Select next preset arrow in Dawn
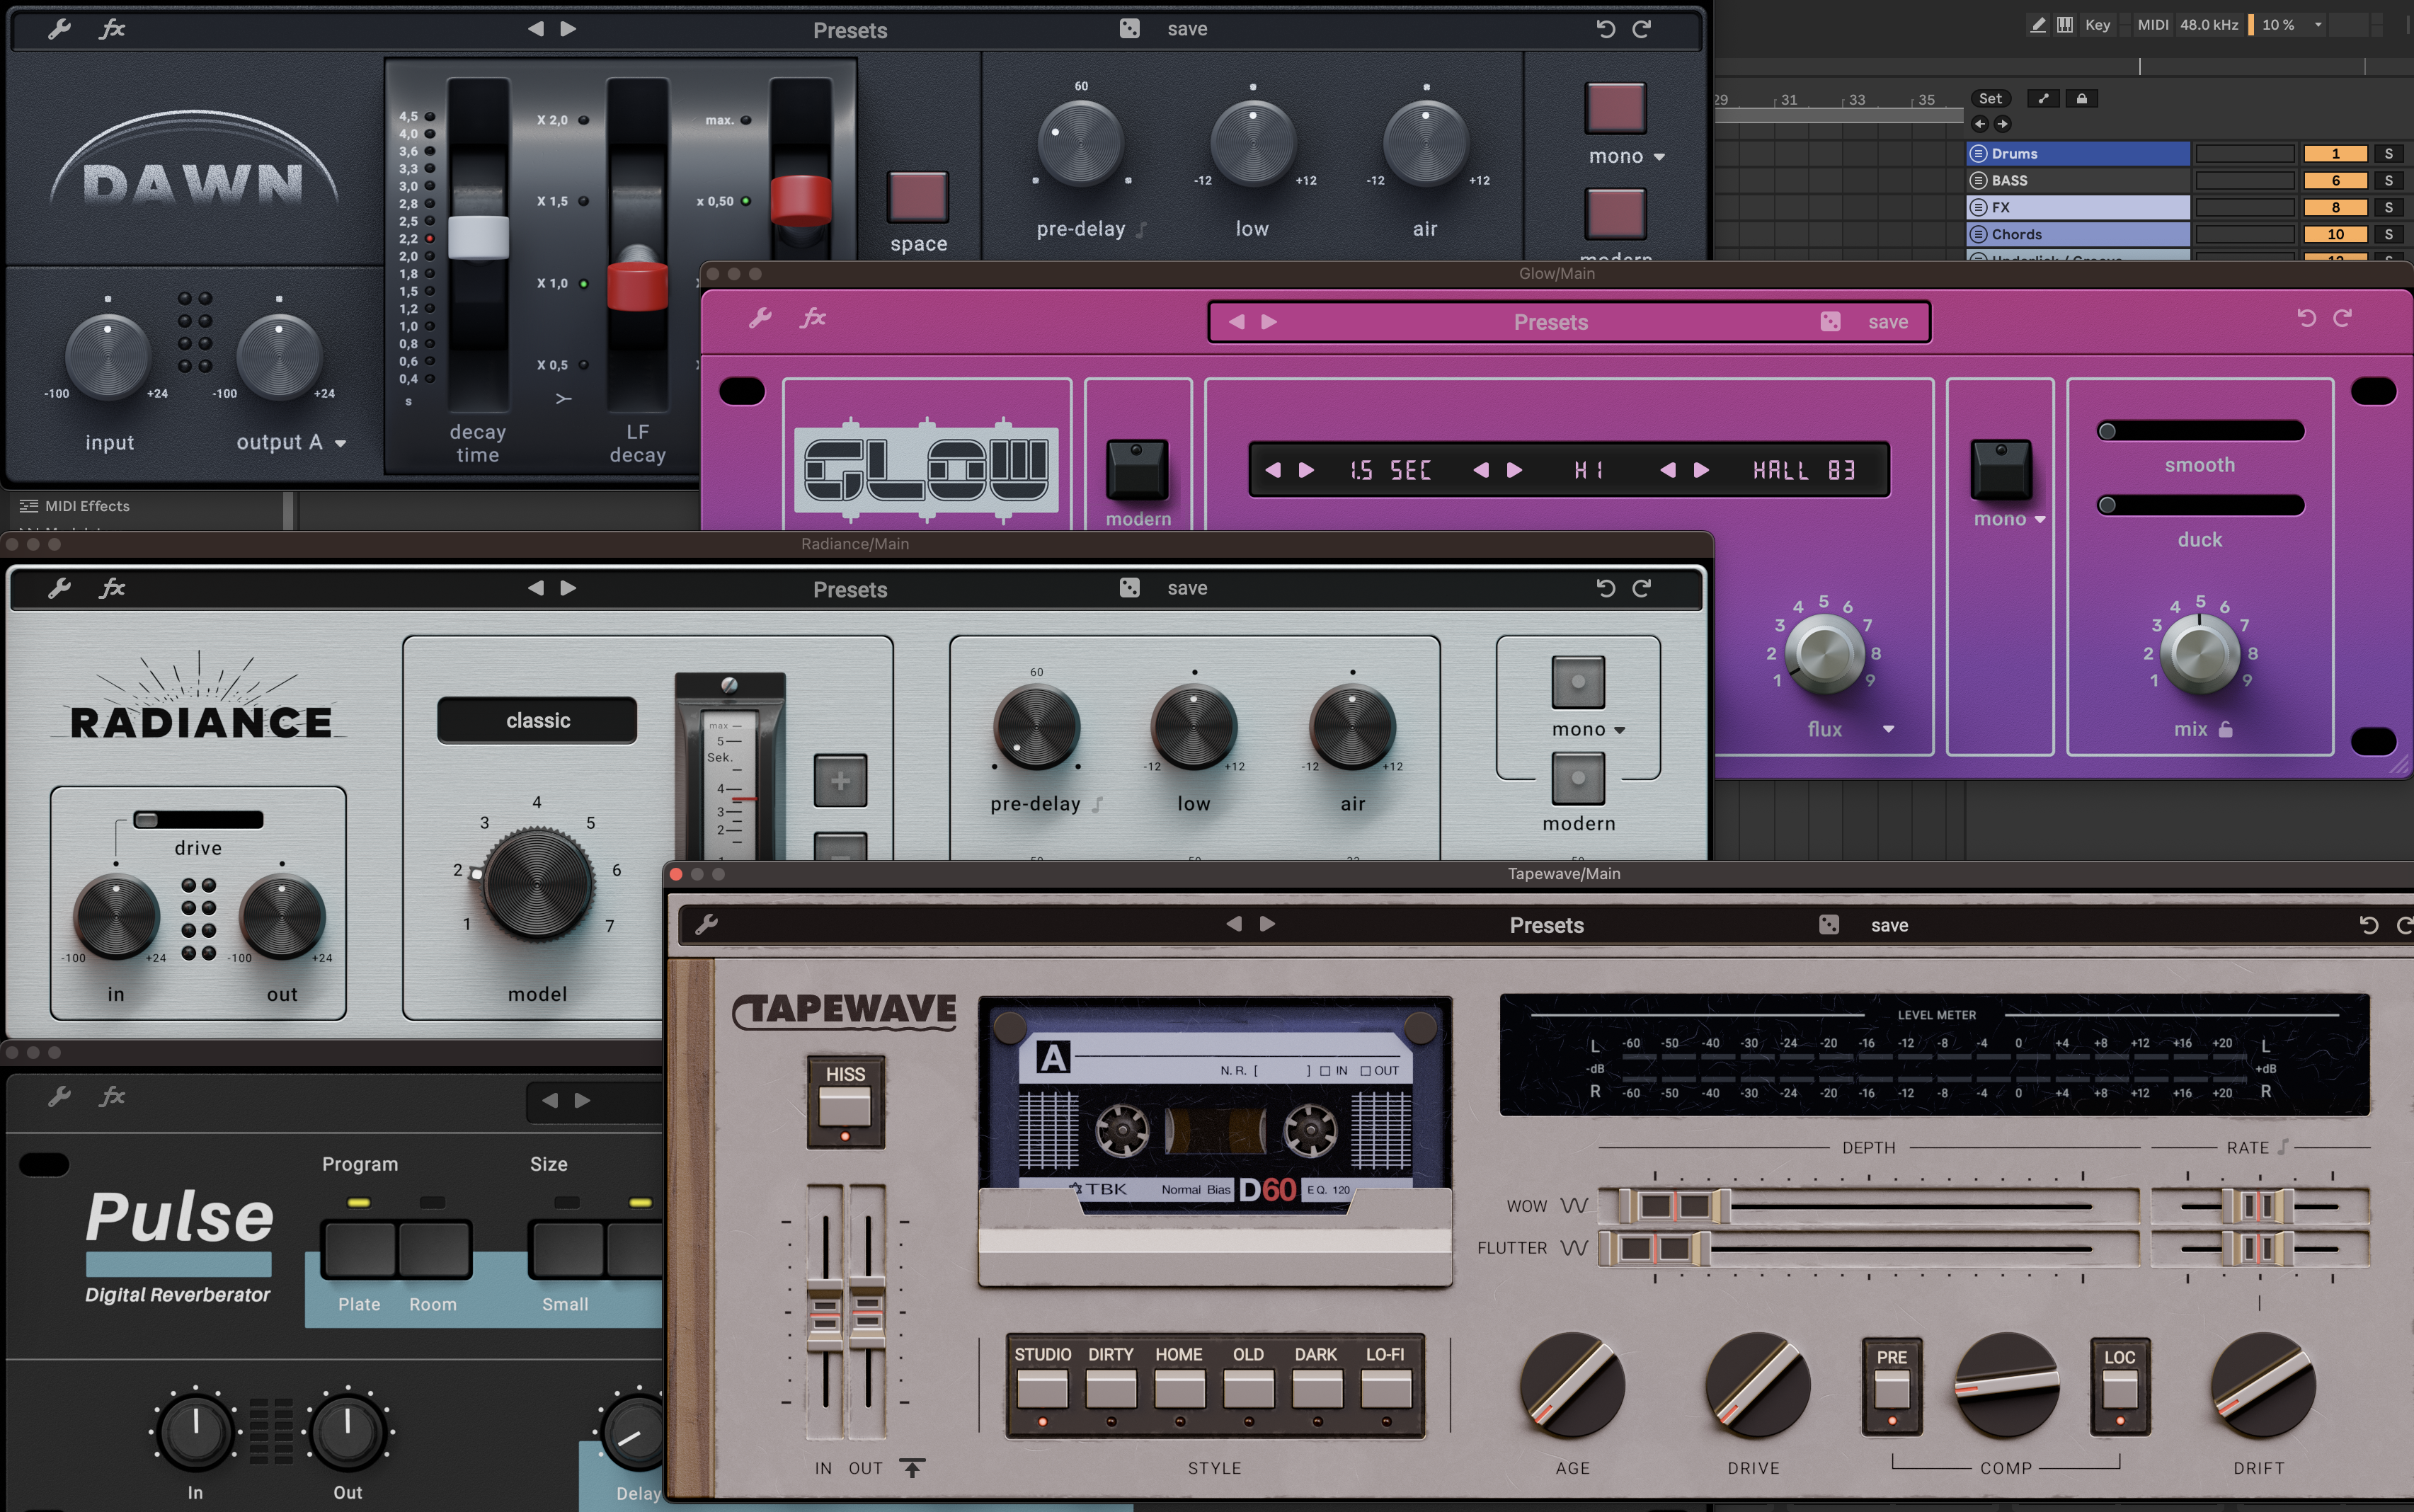This screenshot has height=1512, width=2414. [x=568, y=29]
